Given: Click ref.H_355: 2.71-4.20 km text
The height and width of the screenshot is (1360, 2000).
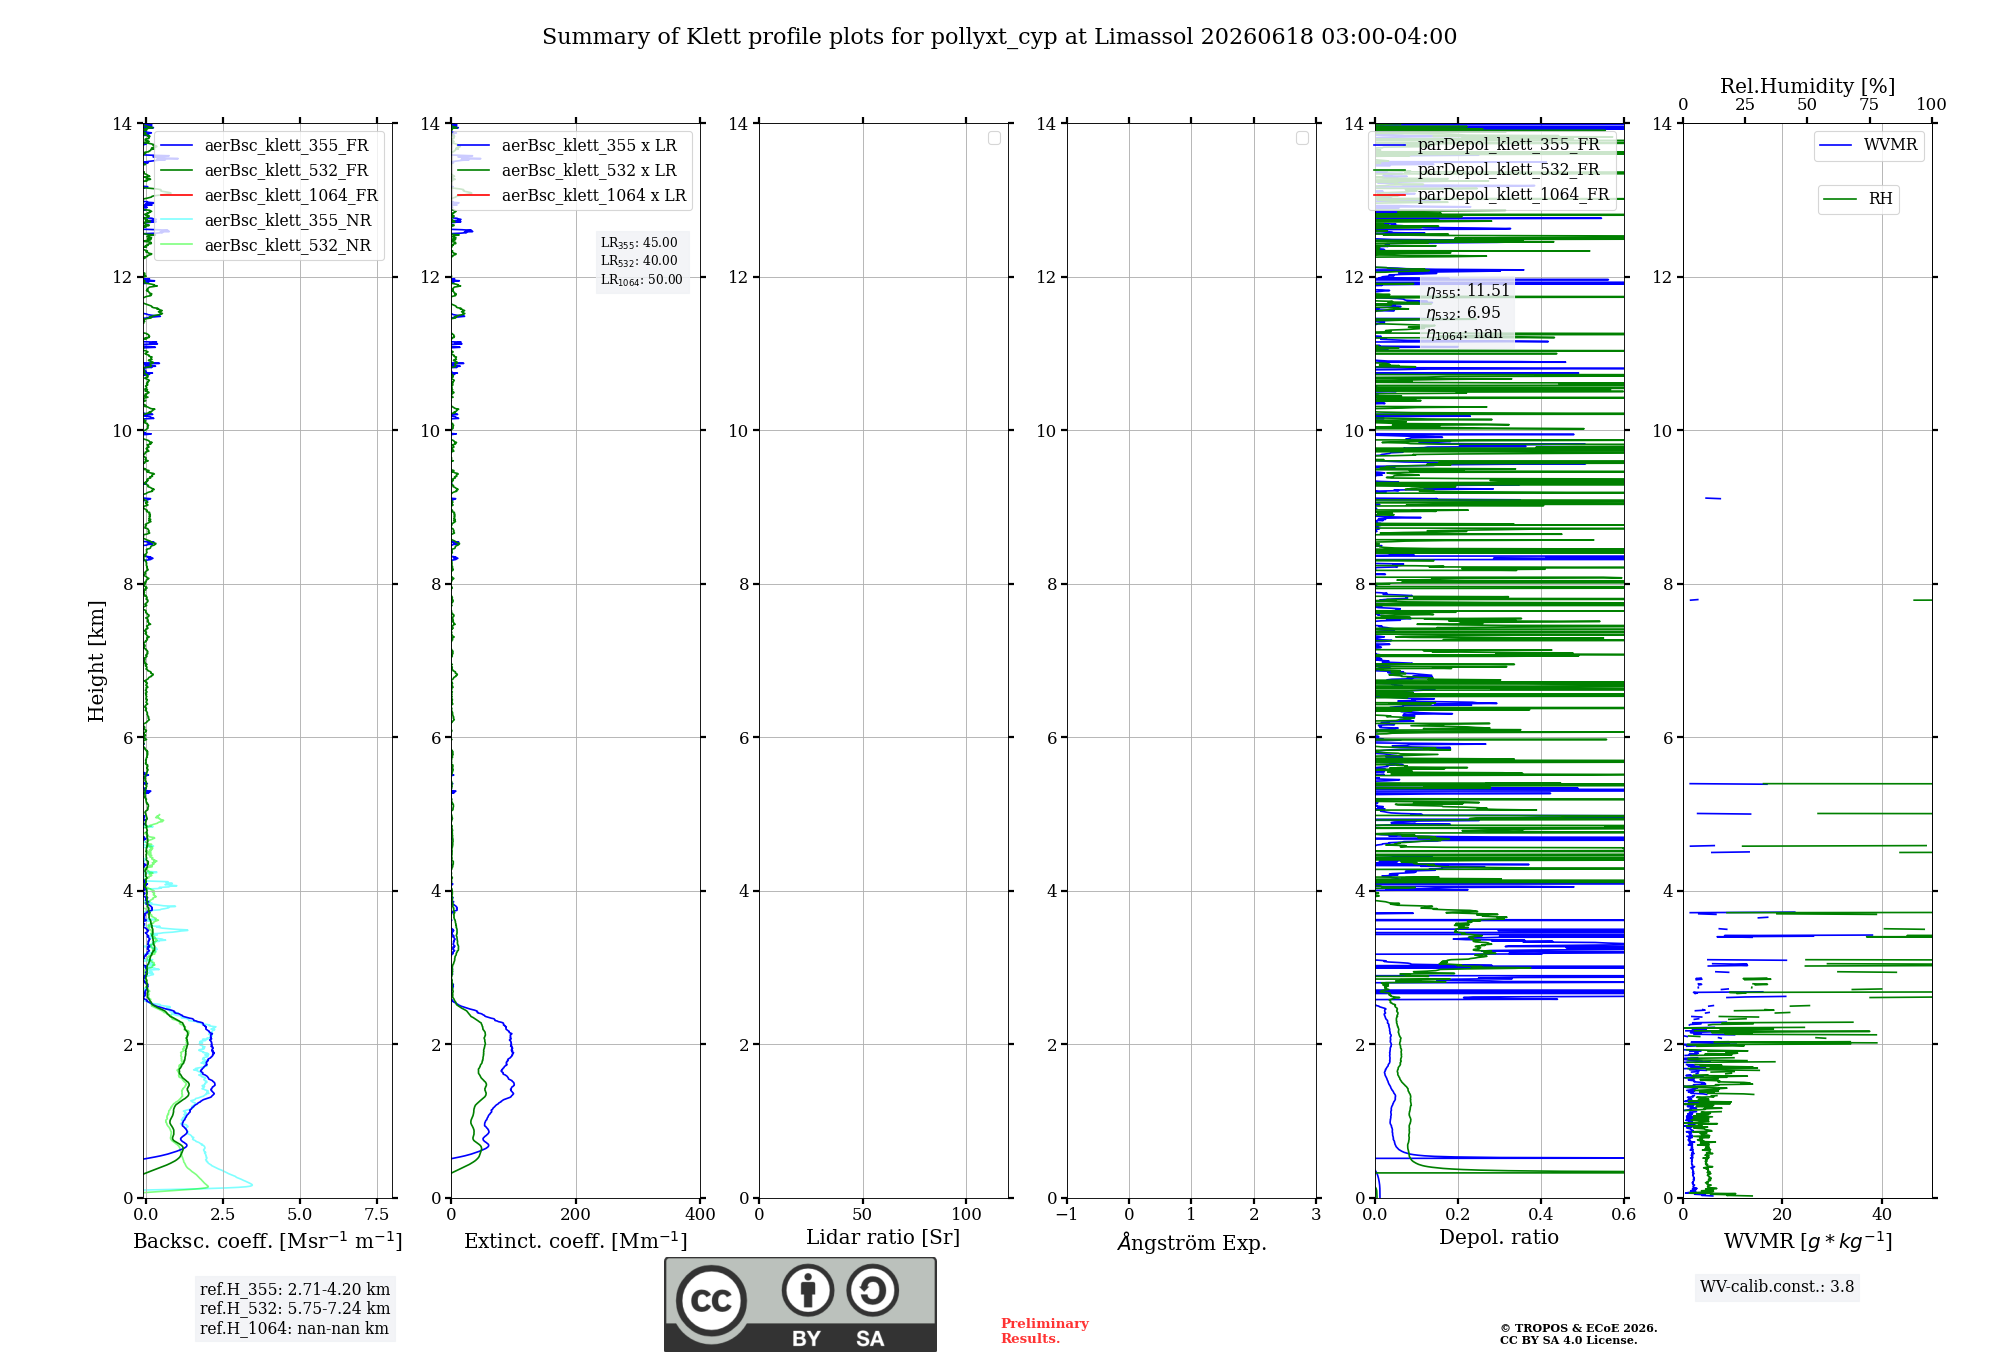Looking at the screenshot, I should [295, 1290].
